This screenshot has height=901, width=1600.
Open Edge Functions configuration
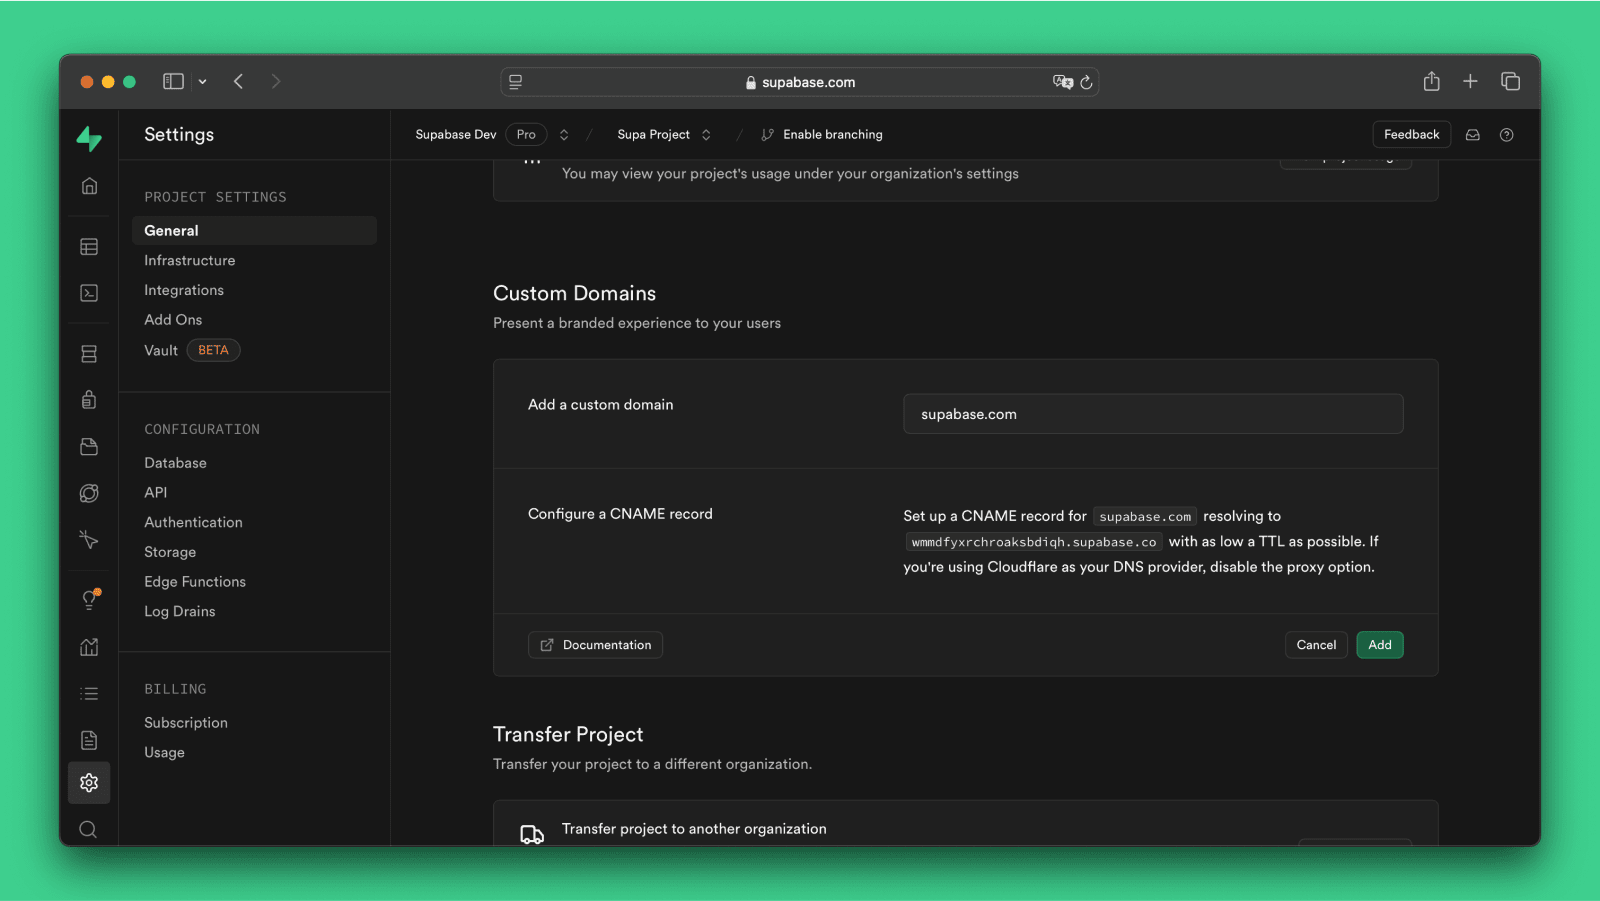(x=195, y=582)
